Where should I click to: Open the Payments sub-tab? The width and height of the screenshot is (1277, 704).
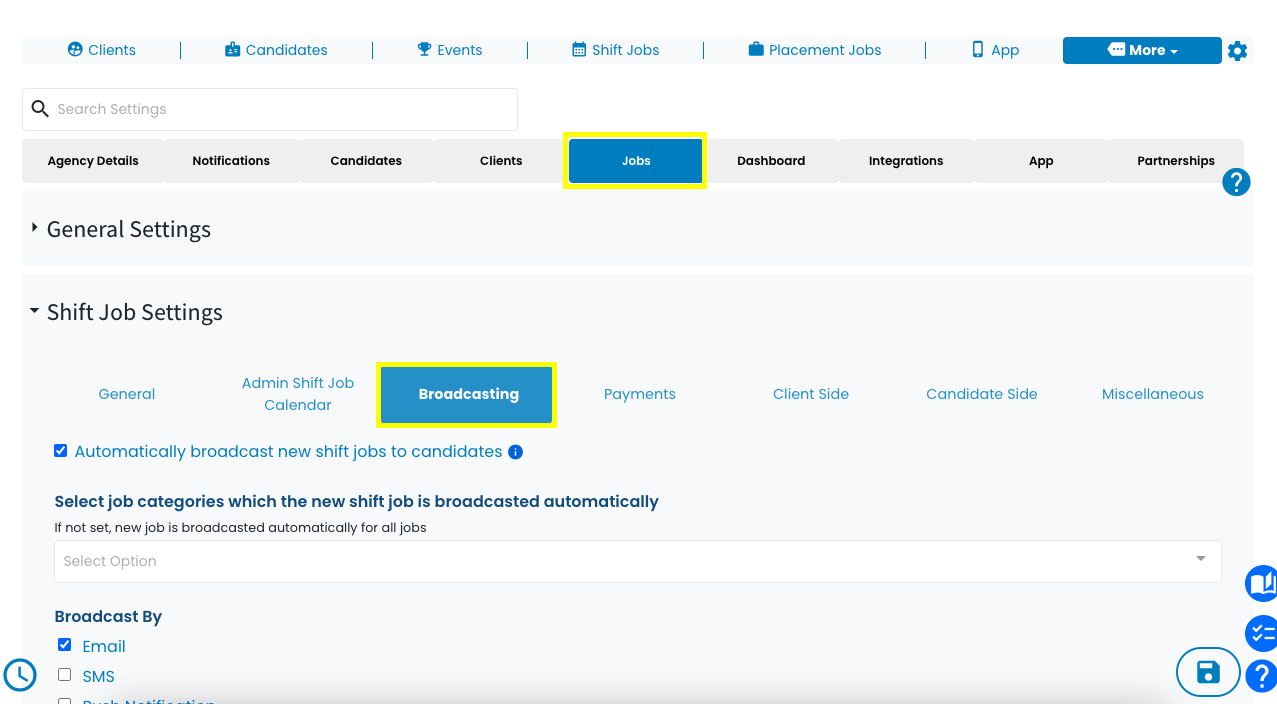(x=640, y=394)
